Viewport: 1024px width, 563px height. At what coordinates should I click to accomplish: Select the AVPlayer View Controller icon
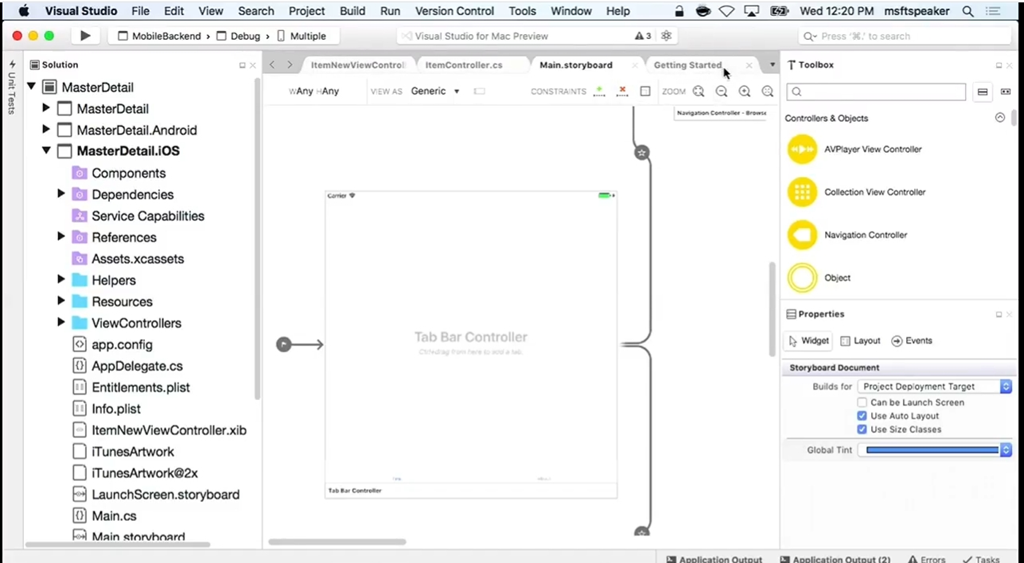[802, 149]
